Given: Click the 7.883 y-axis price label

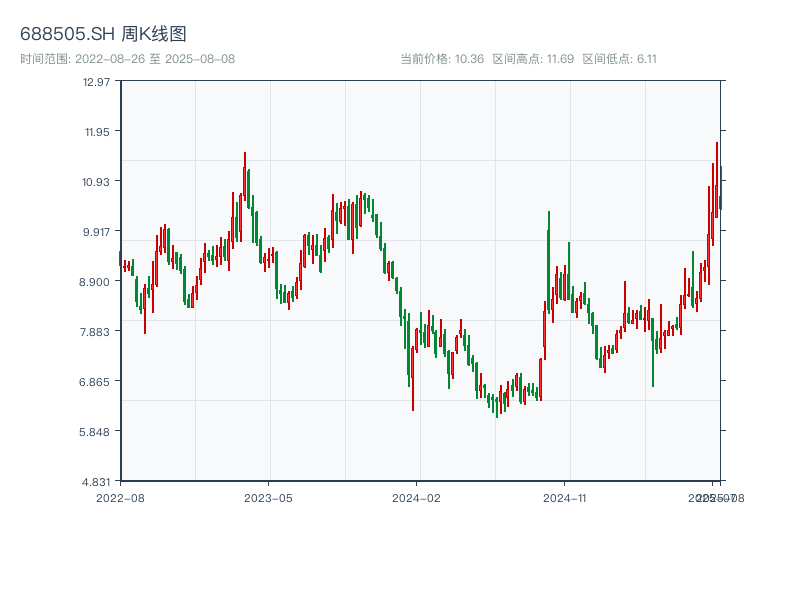Looking at the screenshot, I should [x=96, y=331].
